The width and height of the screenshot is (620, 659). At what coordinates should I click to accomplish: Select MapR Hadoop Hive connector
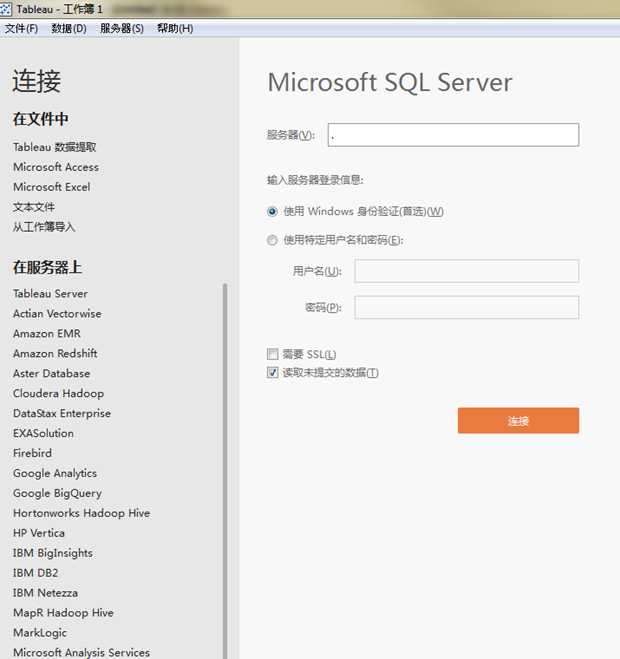(63, 613)
